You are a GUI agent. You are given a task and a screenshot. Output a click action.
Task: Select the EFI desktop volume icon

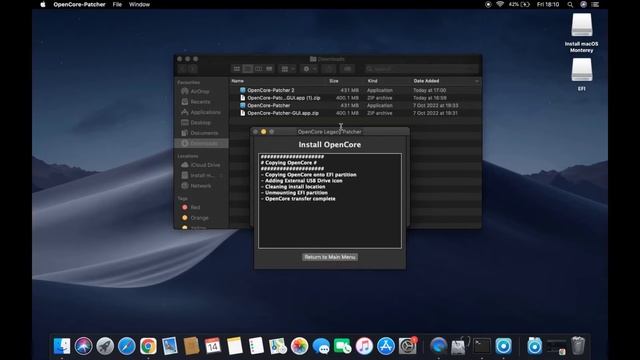[581, 74]
